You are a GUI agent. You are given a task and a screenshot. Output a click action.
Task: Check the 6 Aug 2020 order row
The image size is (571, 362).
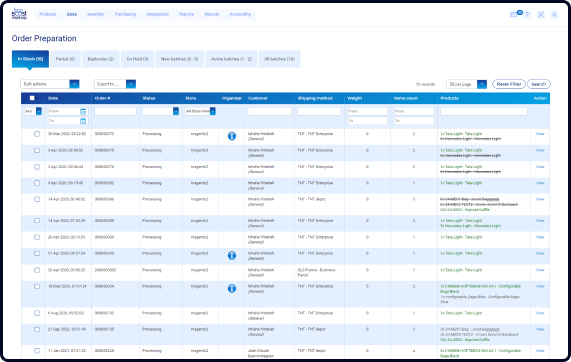coord(37,313)
